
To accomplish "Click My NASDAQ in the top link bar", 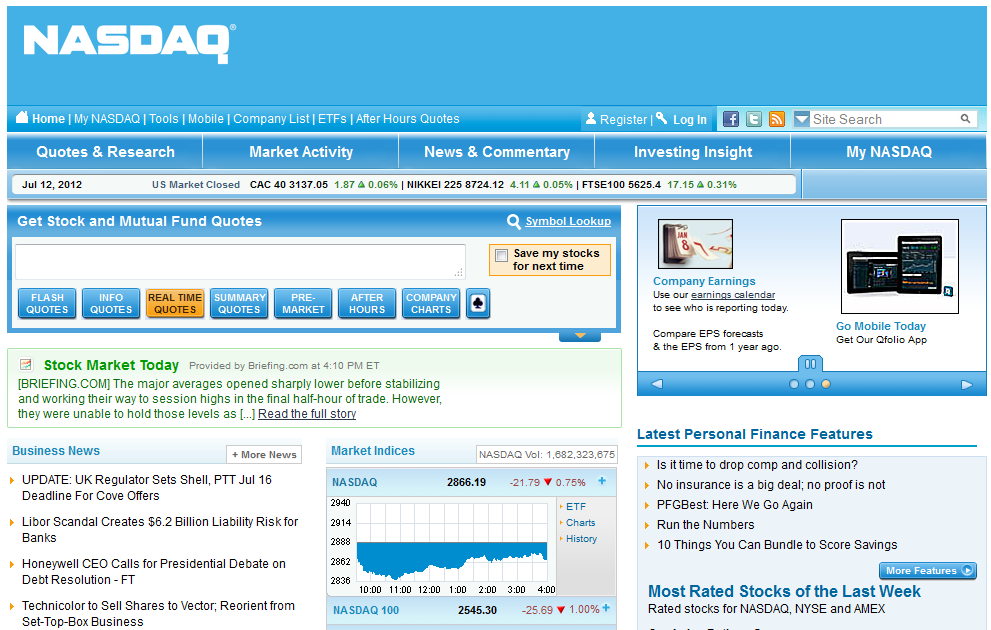I will 107,119.
